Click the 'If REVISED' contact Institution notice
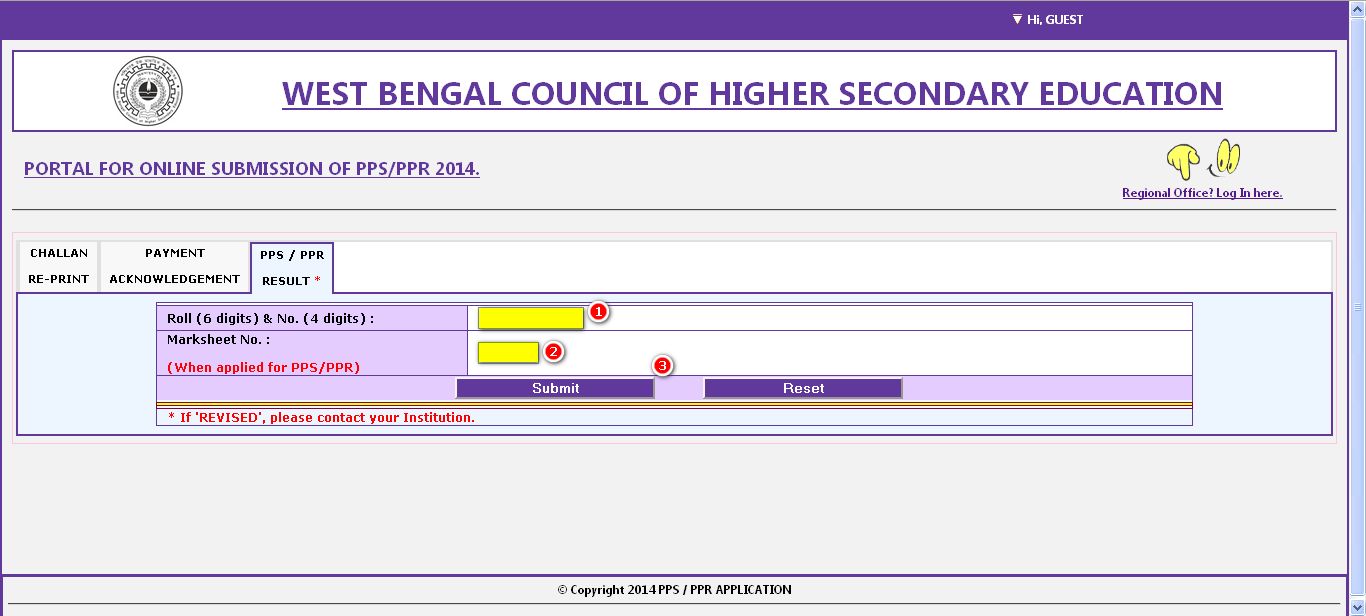1366x616 pixels. click(x=321, y=417)
